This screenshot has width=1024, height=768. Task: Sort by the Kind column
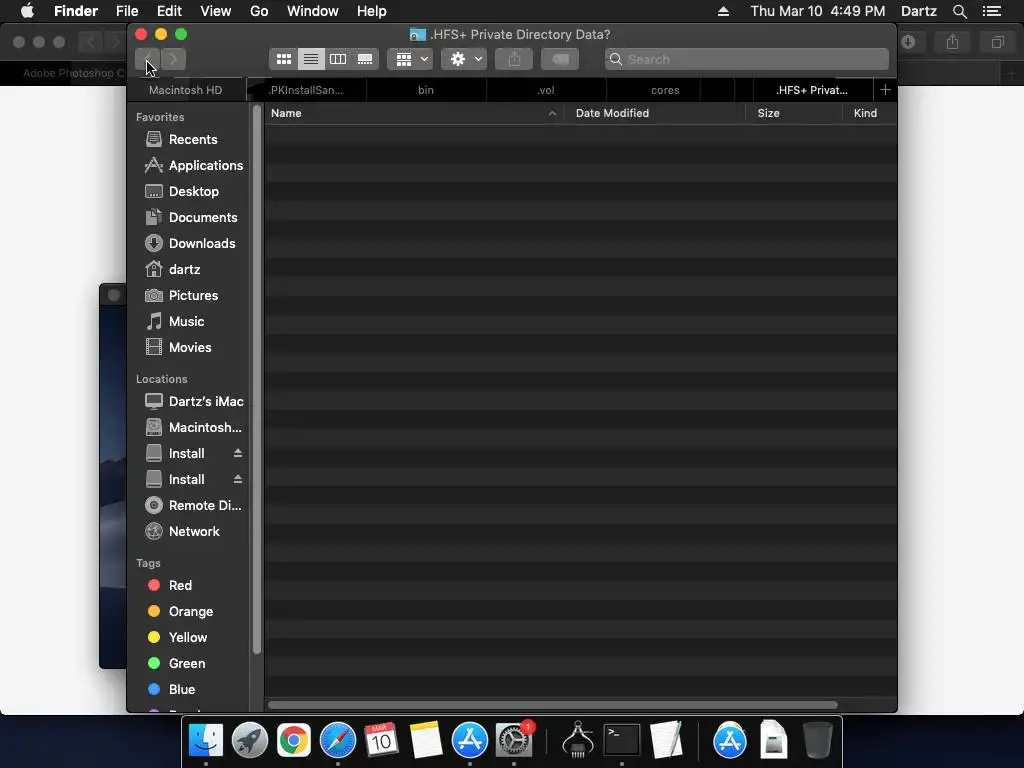pyautogui.click(x=869, y=113)
